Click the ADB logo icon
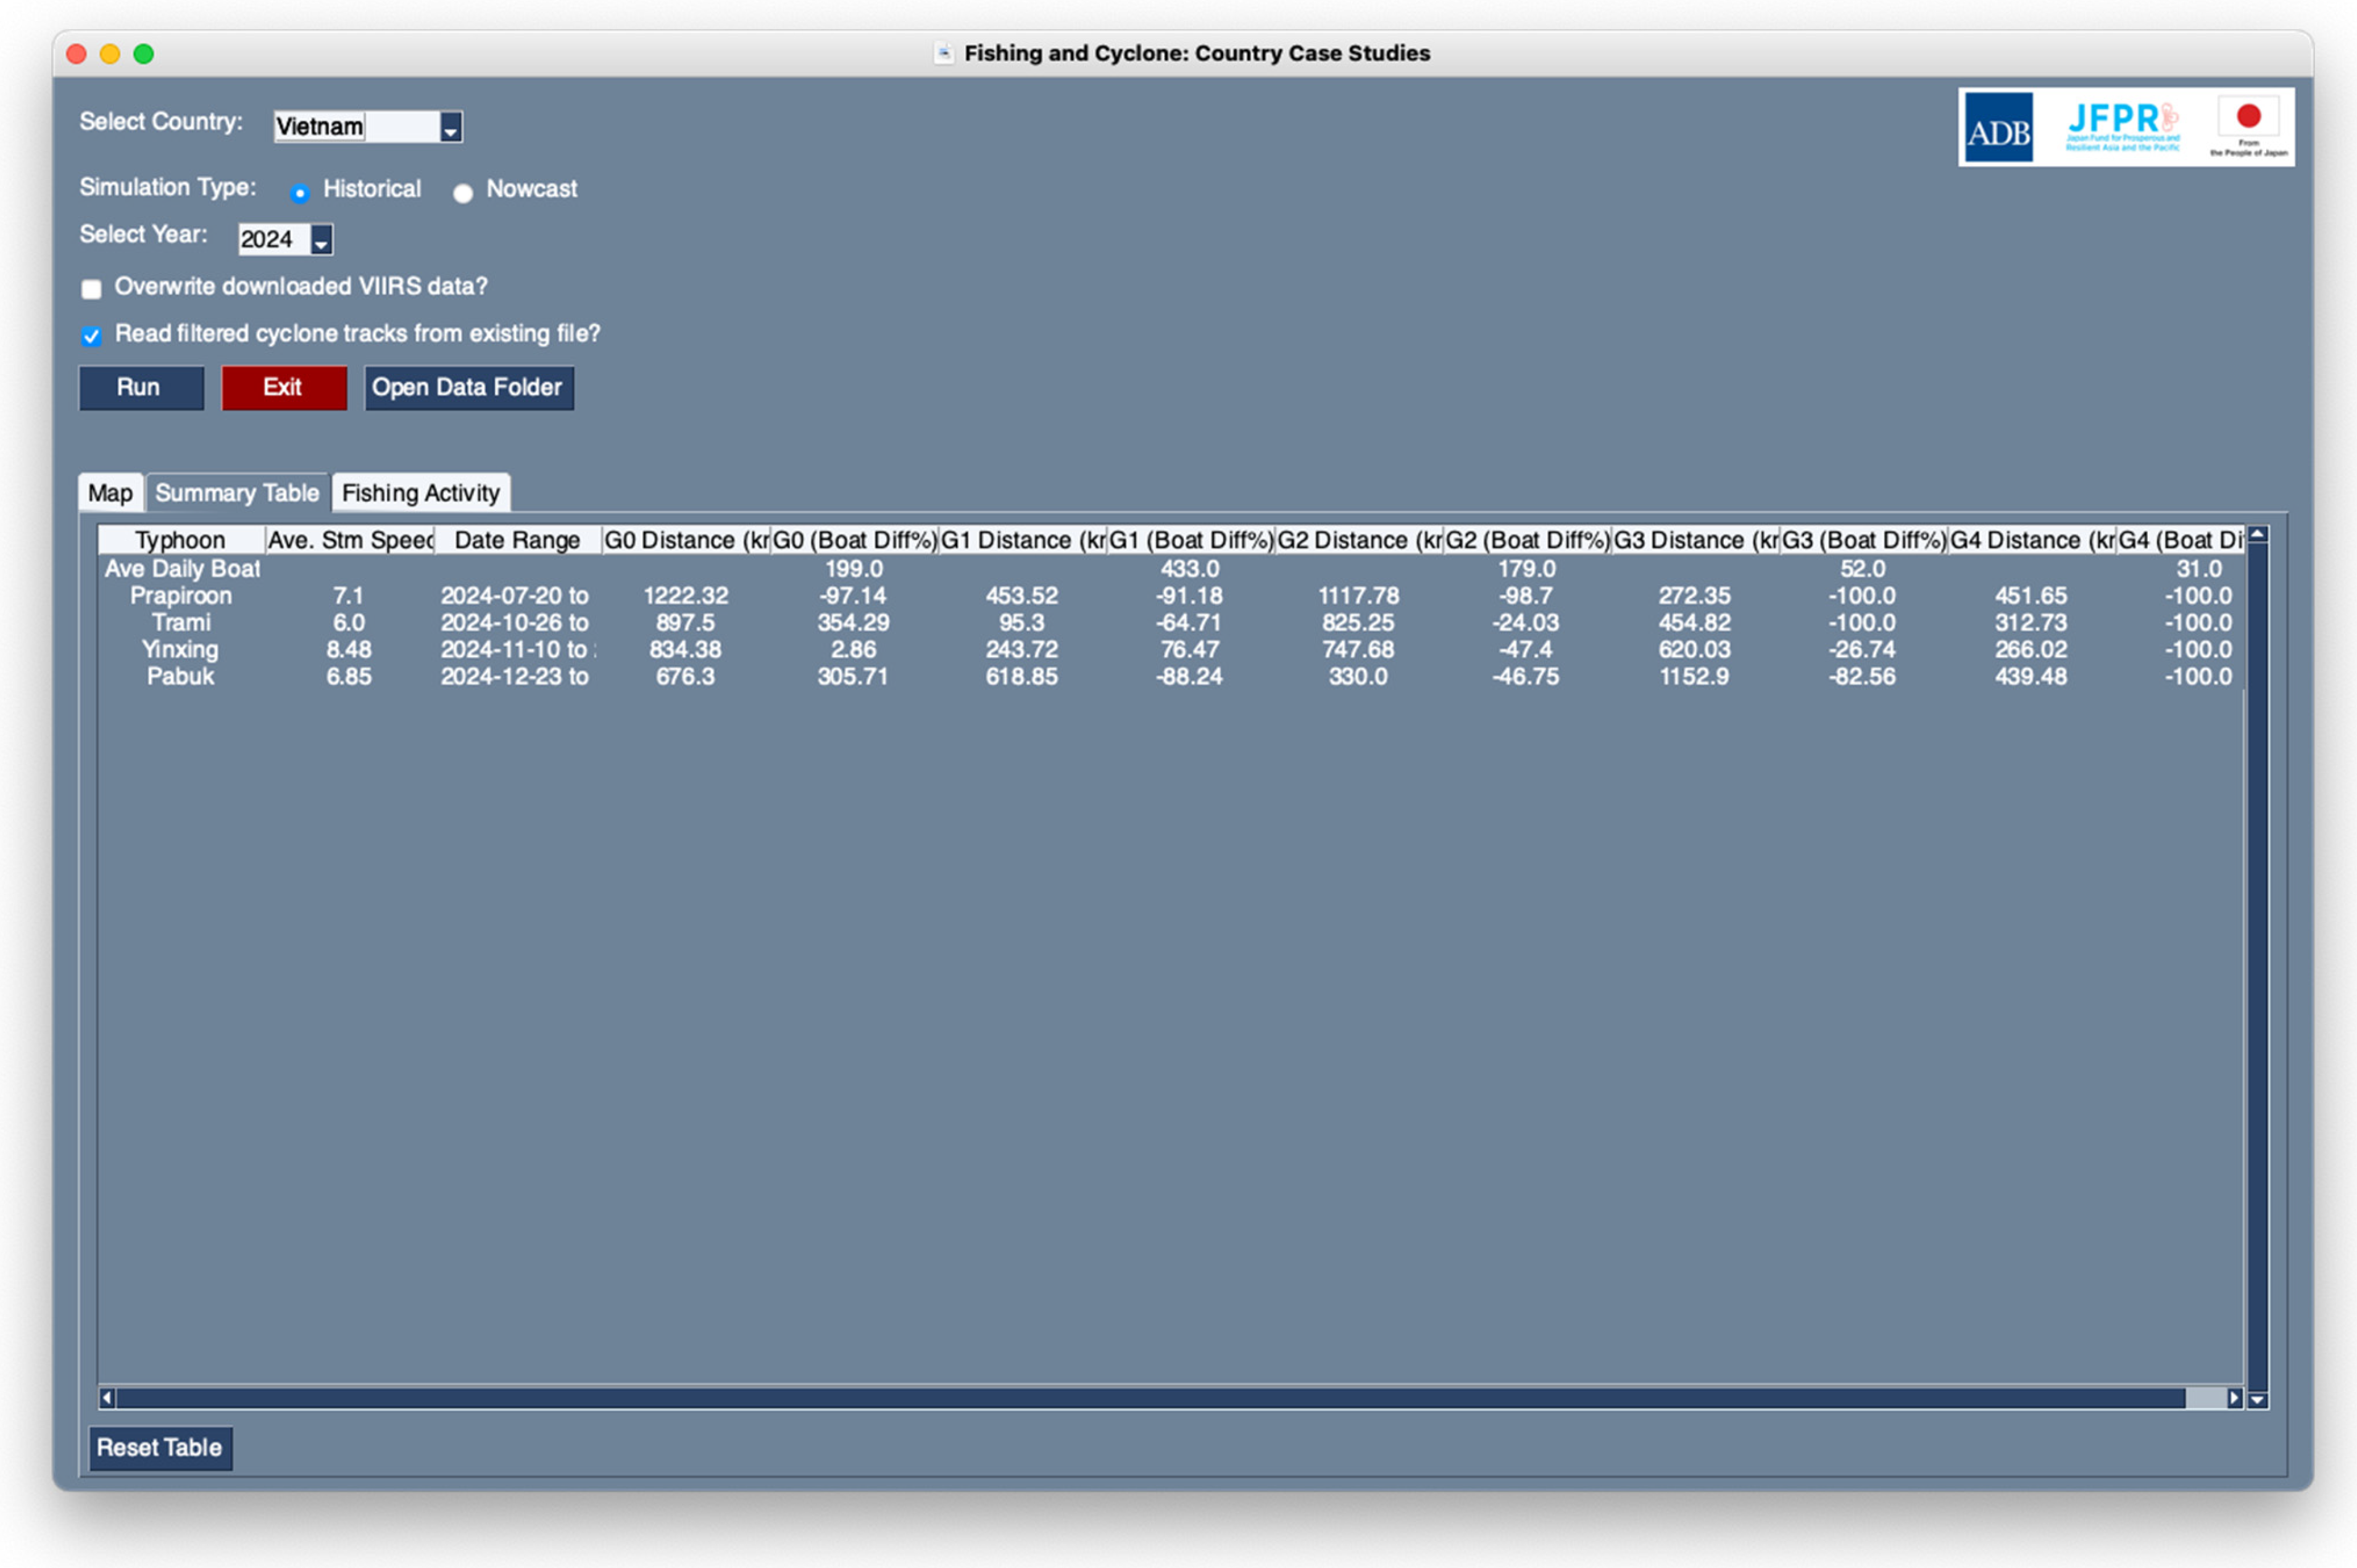The height and width of the screenshot is (1568, 2357). 1997,128
